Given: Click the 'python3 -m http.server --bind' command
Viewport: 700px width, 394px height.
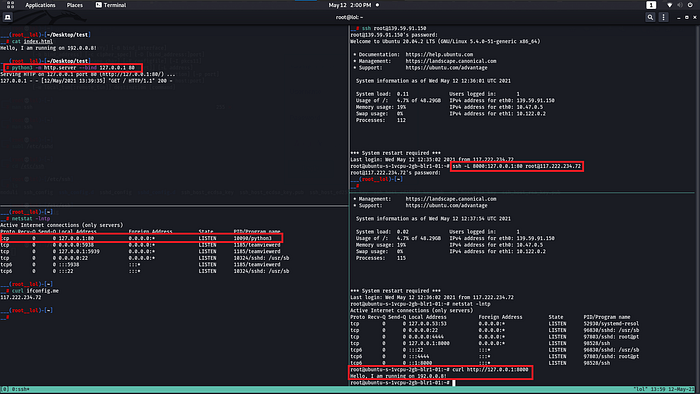Looking at the screenshot, I should point(73,68).
